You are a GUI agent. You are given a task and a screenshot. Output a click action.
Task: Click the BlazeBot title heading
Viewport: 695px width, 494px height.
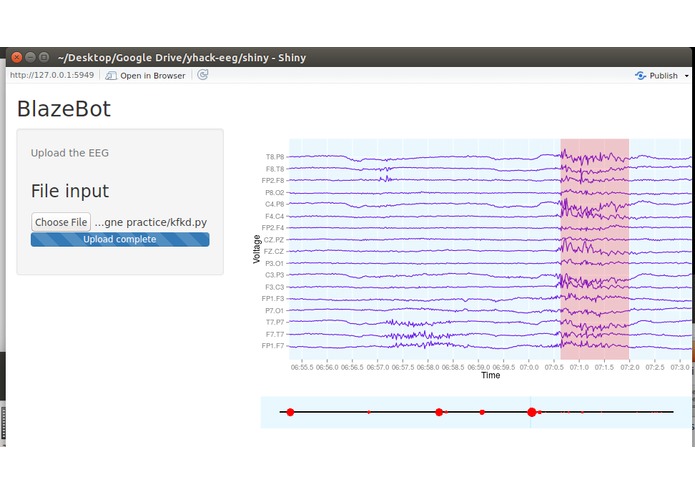point(64,109)
